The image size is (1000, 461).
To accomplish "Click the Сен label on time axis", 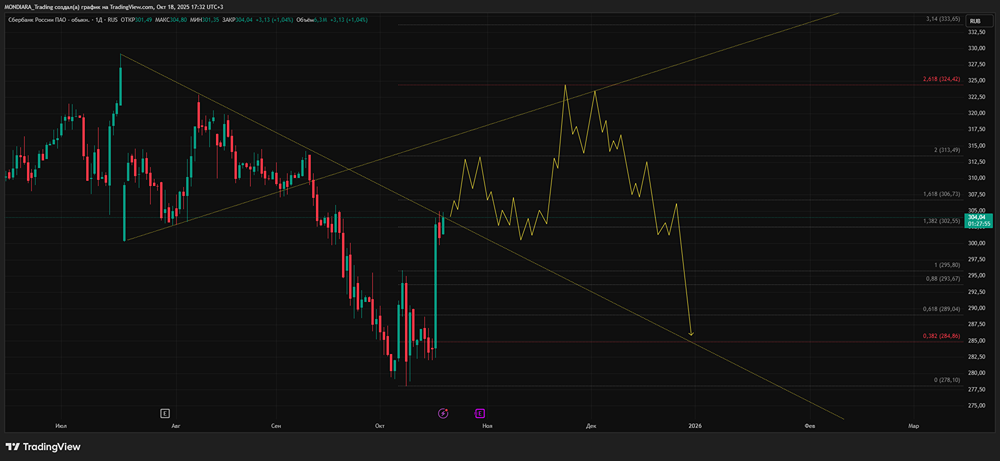I will coord(276,425).
